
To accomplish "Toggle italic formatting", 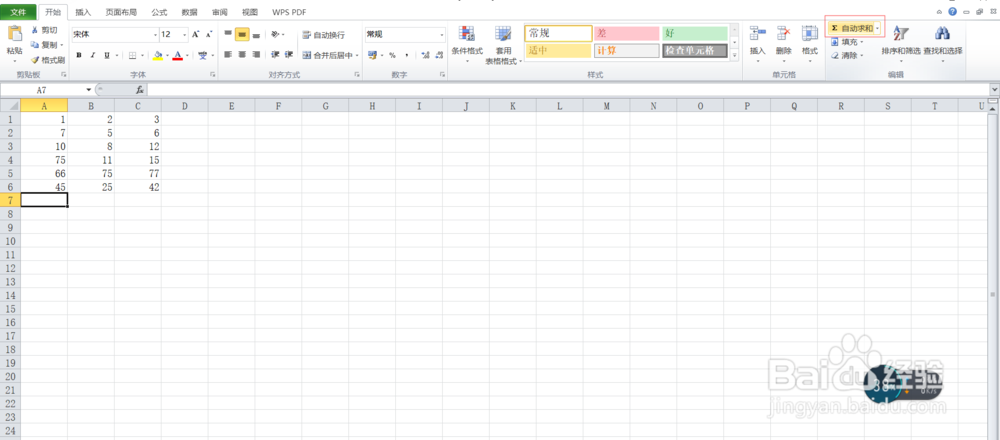I will point(92,55).
